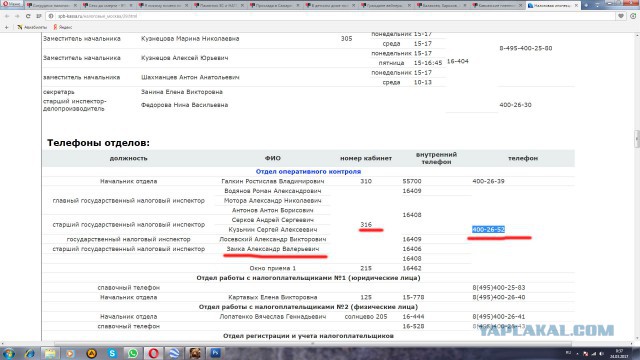Open the Яндекс bookmark
The image size is (640, 360).
click(x=62, y=27)
